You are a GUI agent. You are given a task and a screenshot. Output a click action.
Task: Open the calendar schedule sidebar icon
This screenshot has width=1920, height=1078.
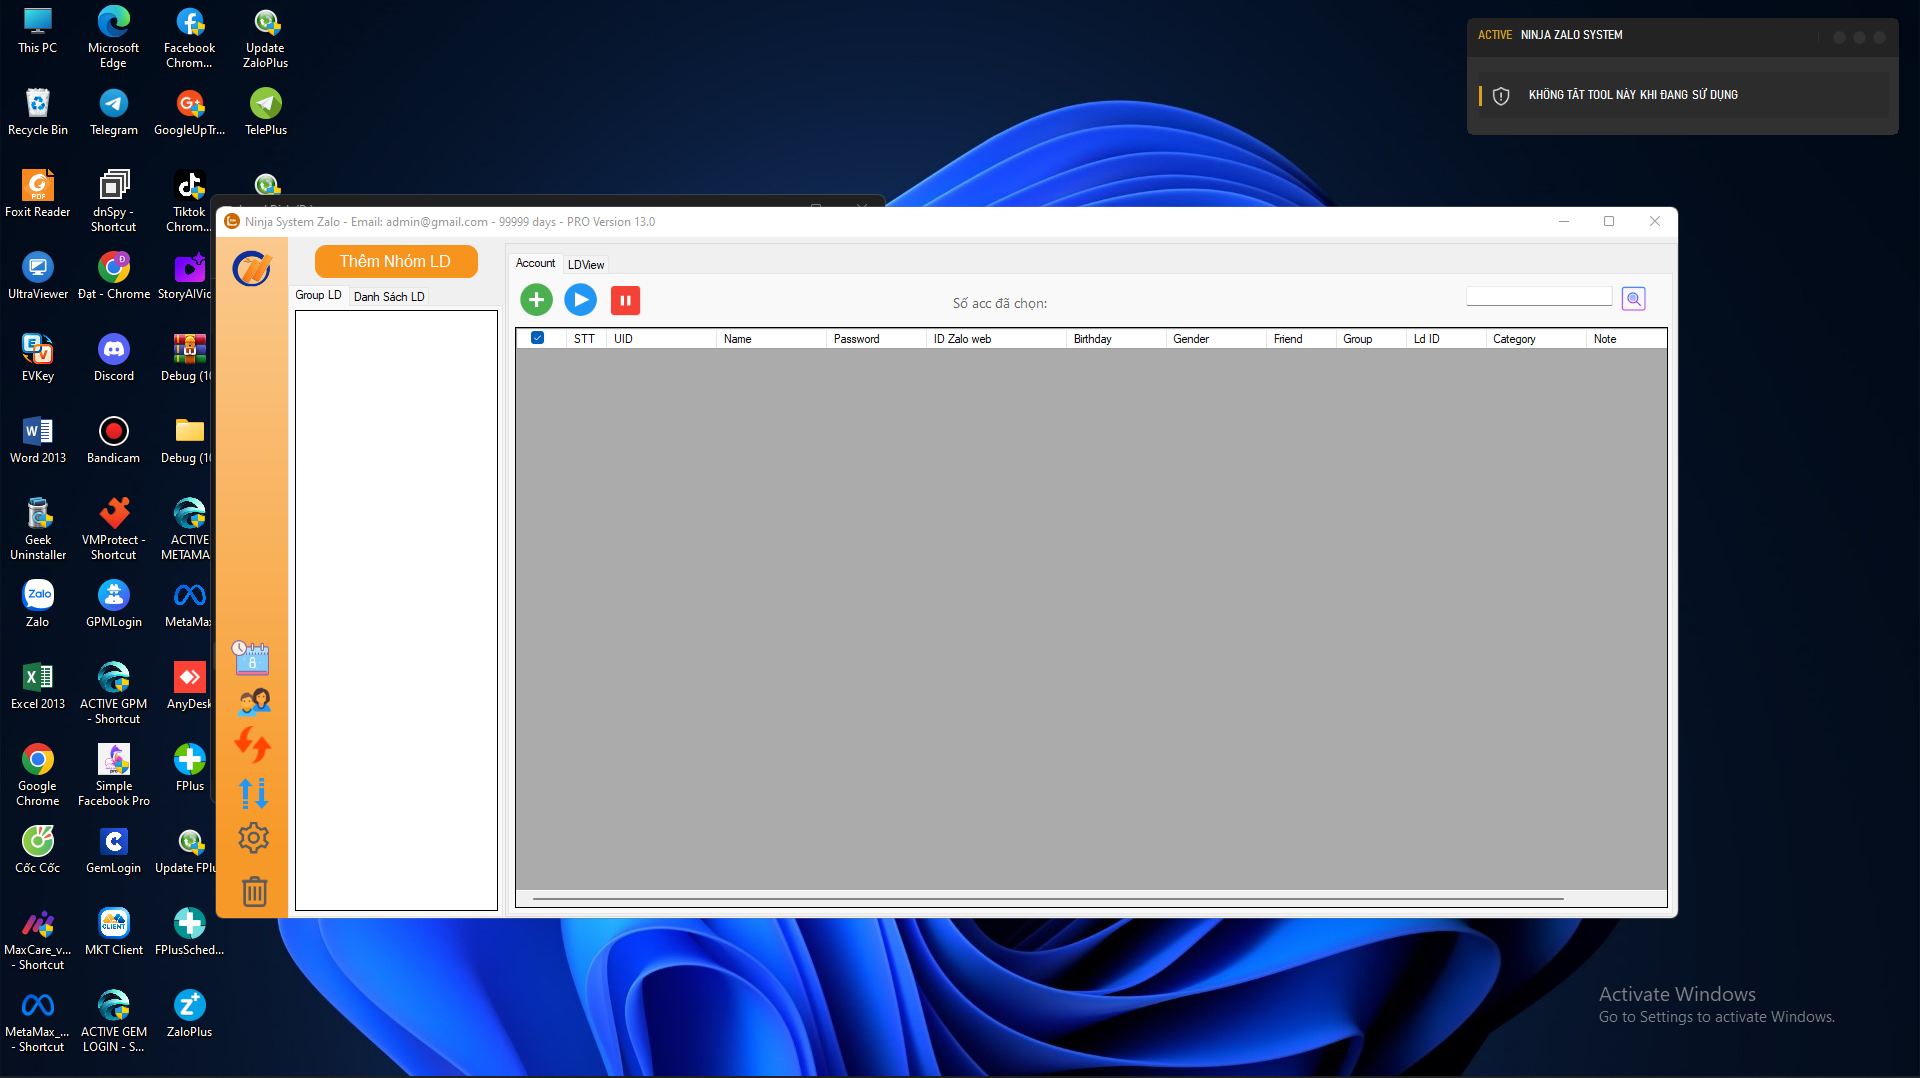pyautogui.click(x=251, y=657)
